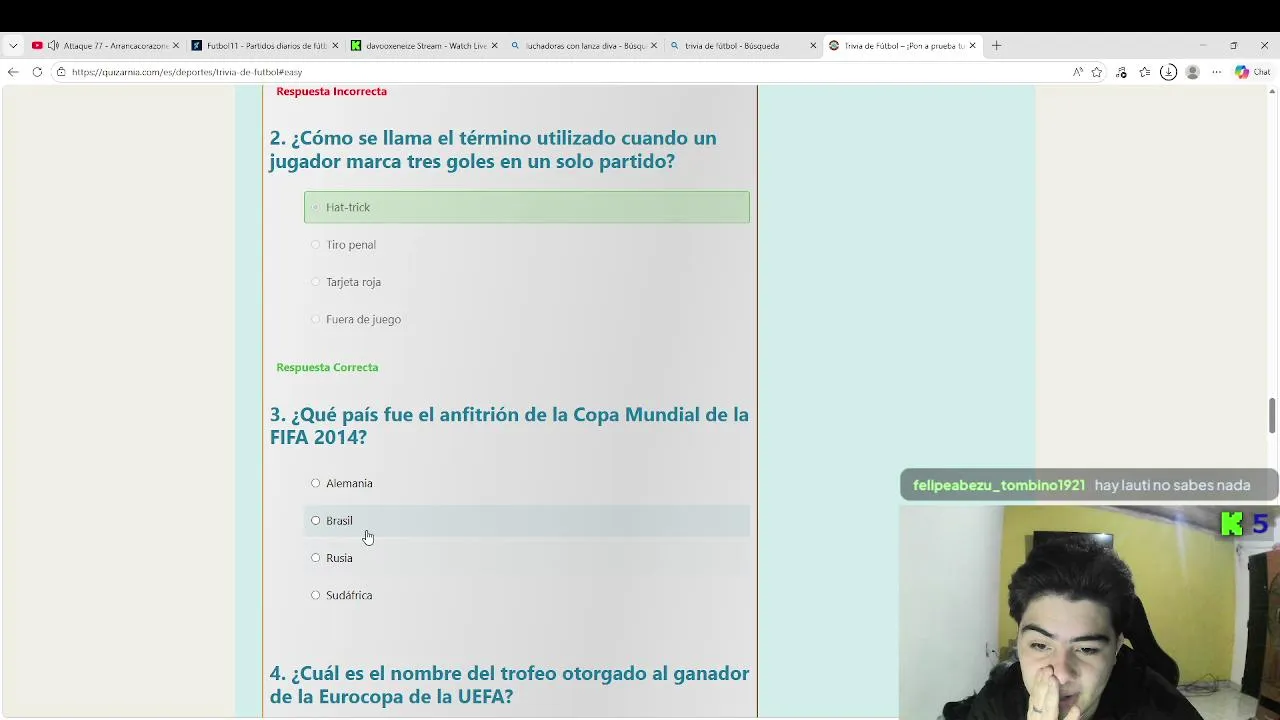The width and height of the screenshot is (1280, 720).
Task: Open the Favorites list
Action: [x=1145, y=72]
